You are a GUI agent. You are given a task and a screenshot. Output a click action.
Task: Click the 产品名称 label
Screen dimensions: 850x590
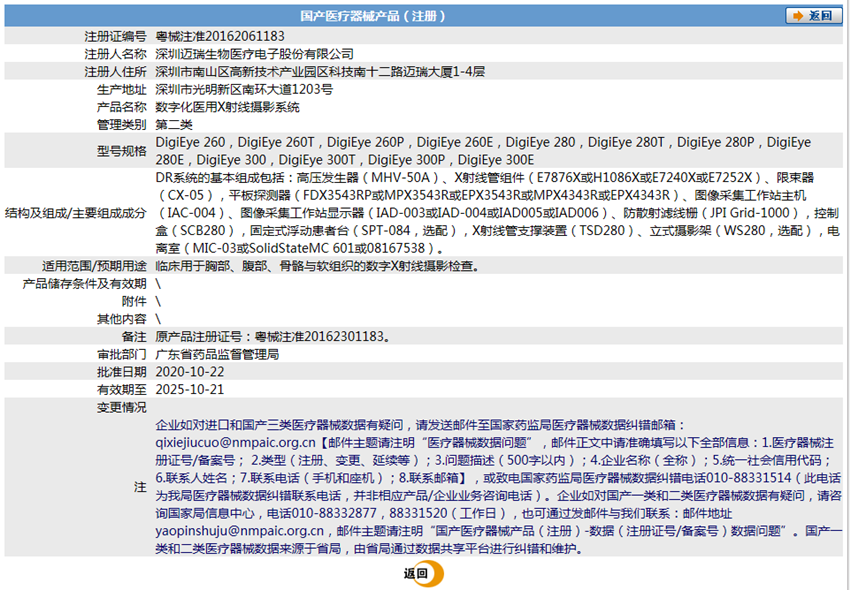[x=121, y=107]
